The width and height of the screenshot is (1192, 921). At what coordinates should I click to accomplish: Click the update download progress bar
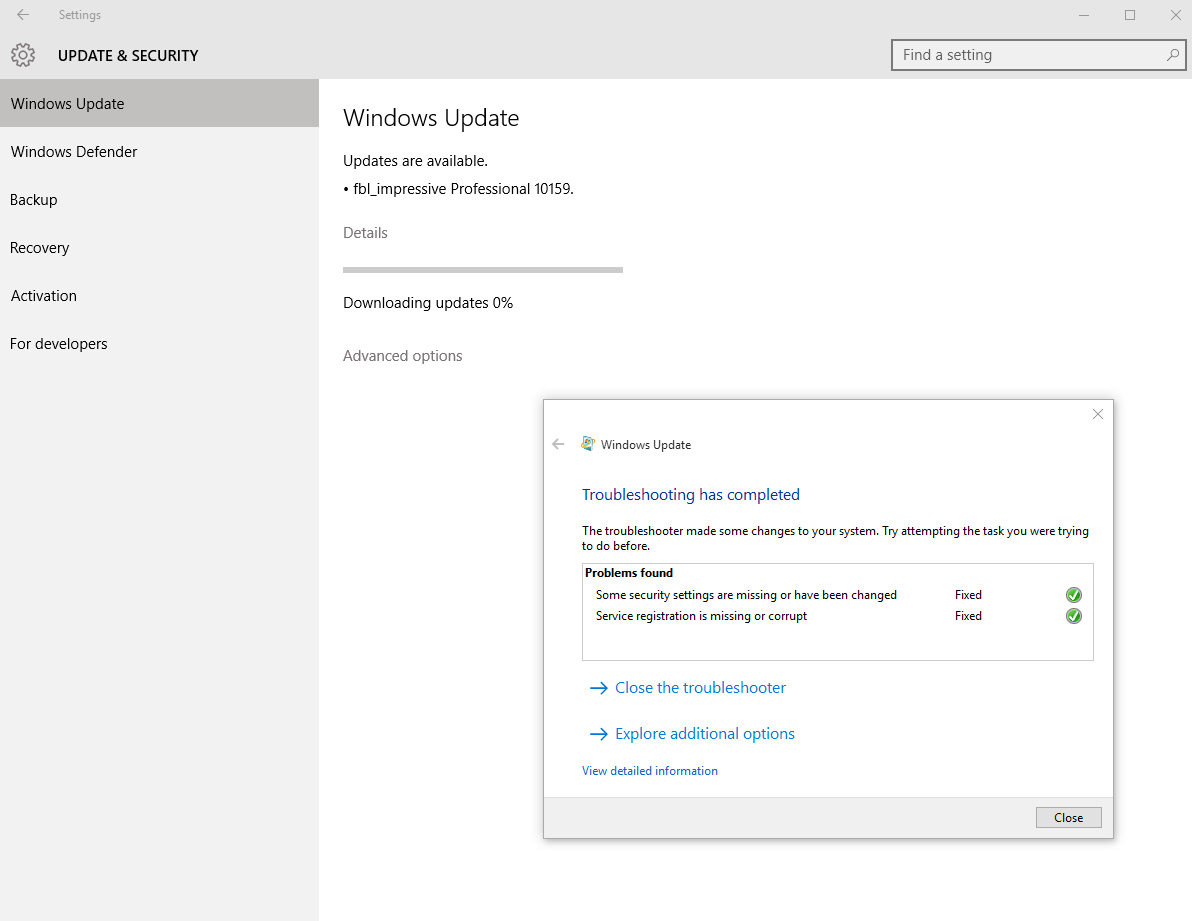[483, 270]
